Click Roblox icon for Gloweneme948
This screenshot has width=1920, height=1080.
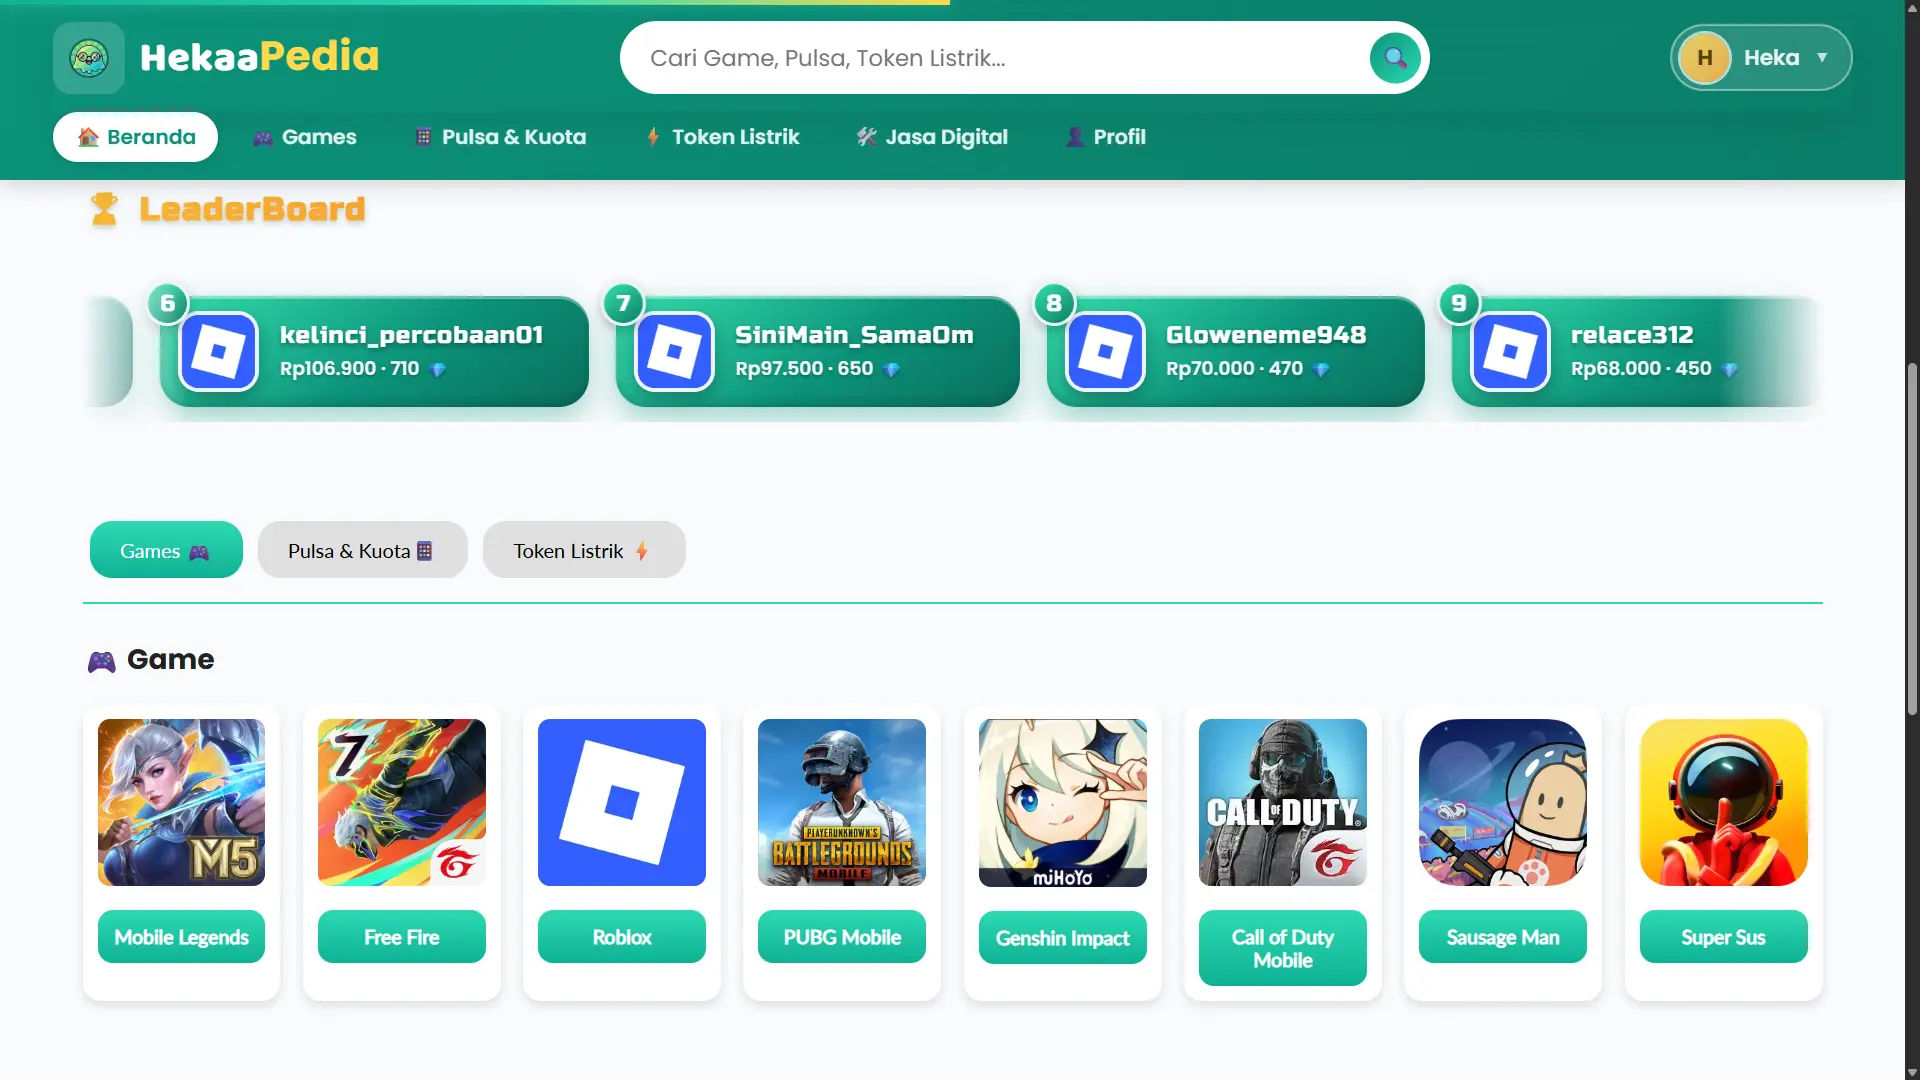click(1105, 352)
